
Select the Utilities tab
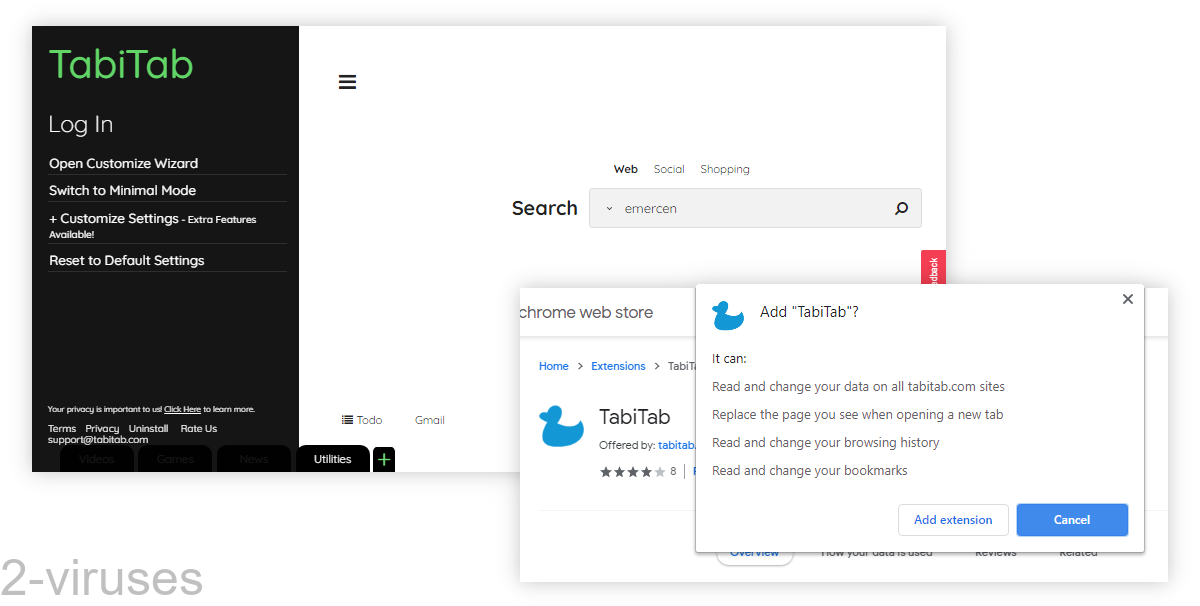[333, 459]
